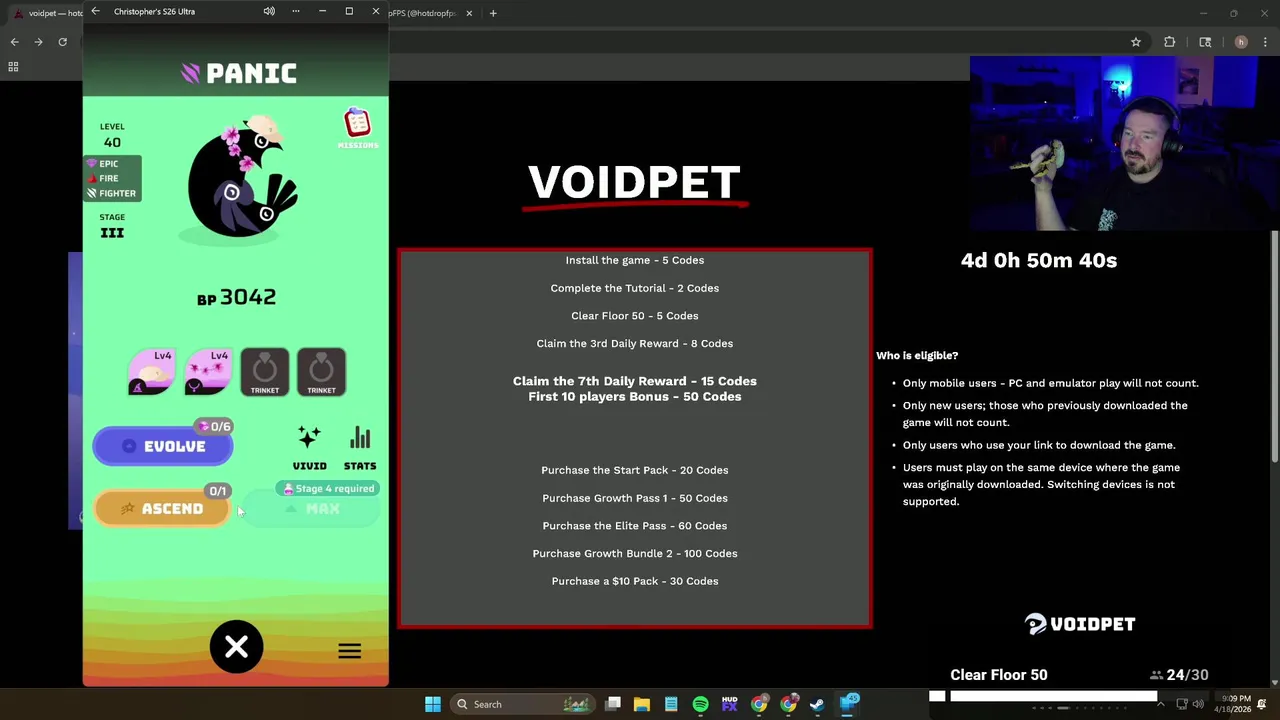The width and height of the screenshot is (1280, 720).
Task: Bookmark this page with the star icon
Action: [1136, 42]
